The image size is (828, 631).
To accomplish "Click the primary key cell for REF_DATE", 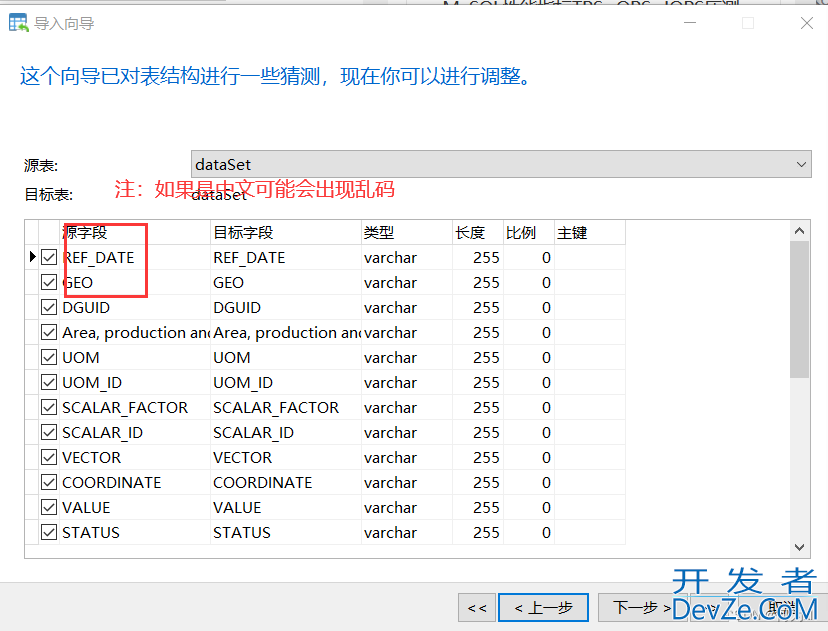I will [x=590, y=257].
